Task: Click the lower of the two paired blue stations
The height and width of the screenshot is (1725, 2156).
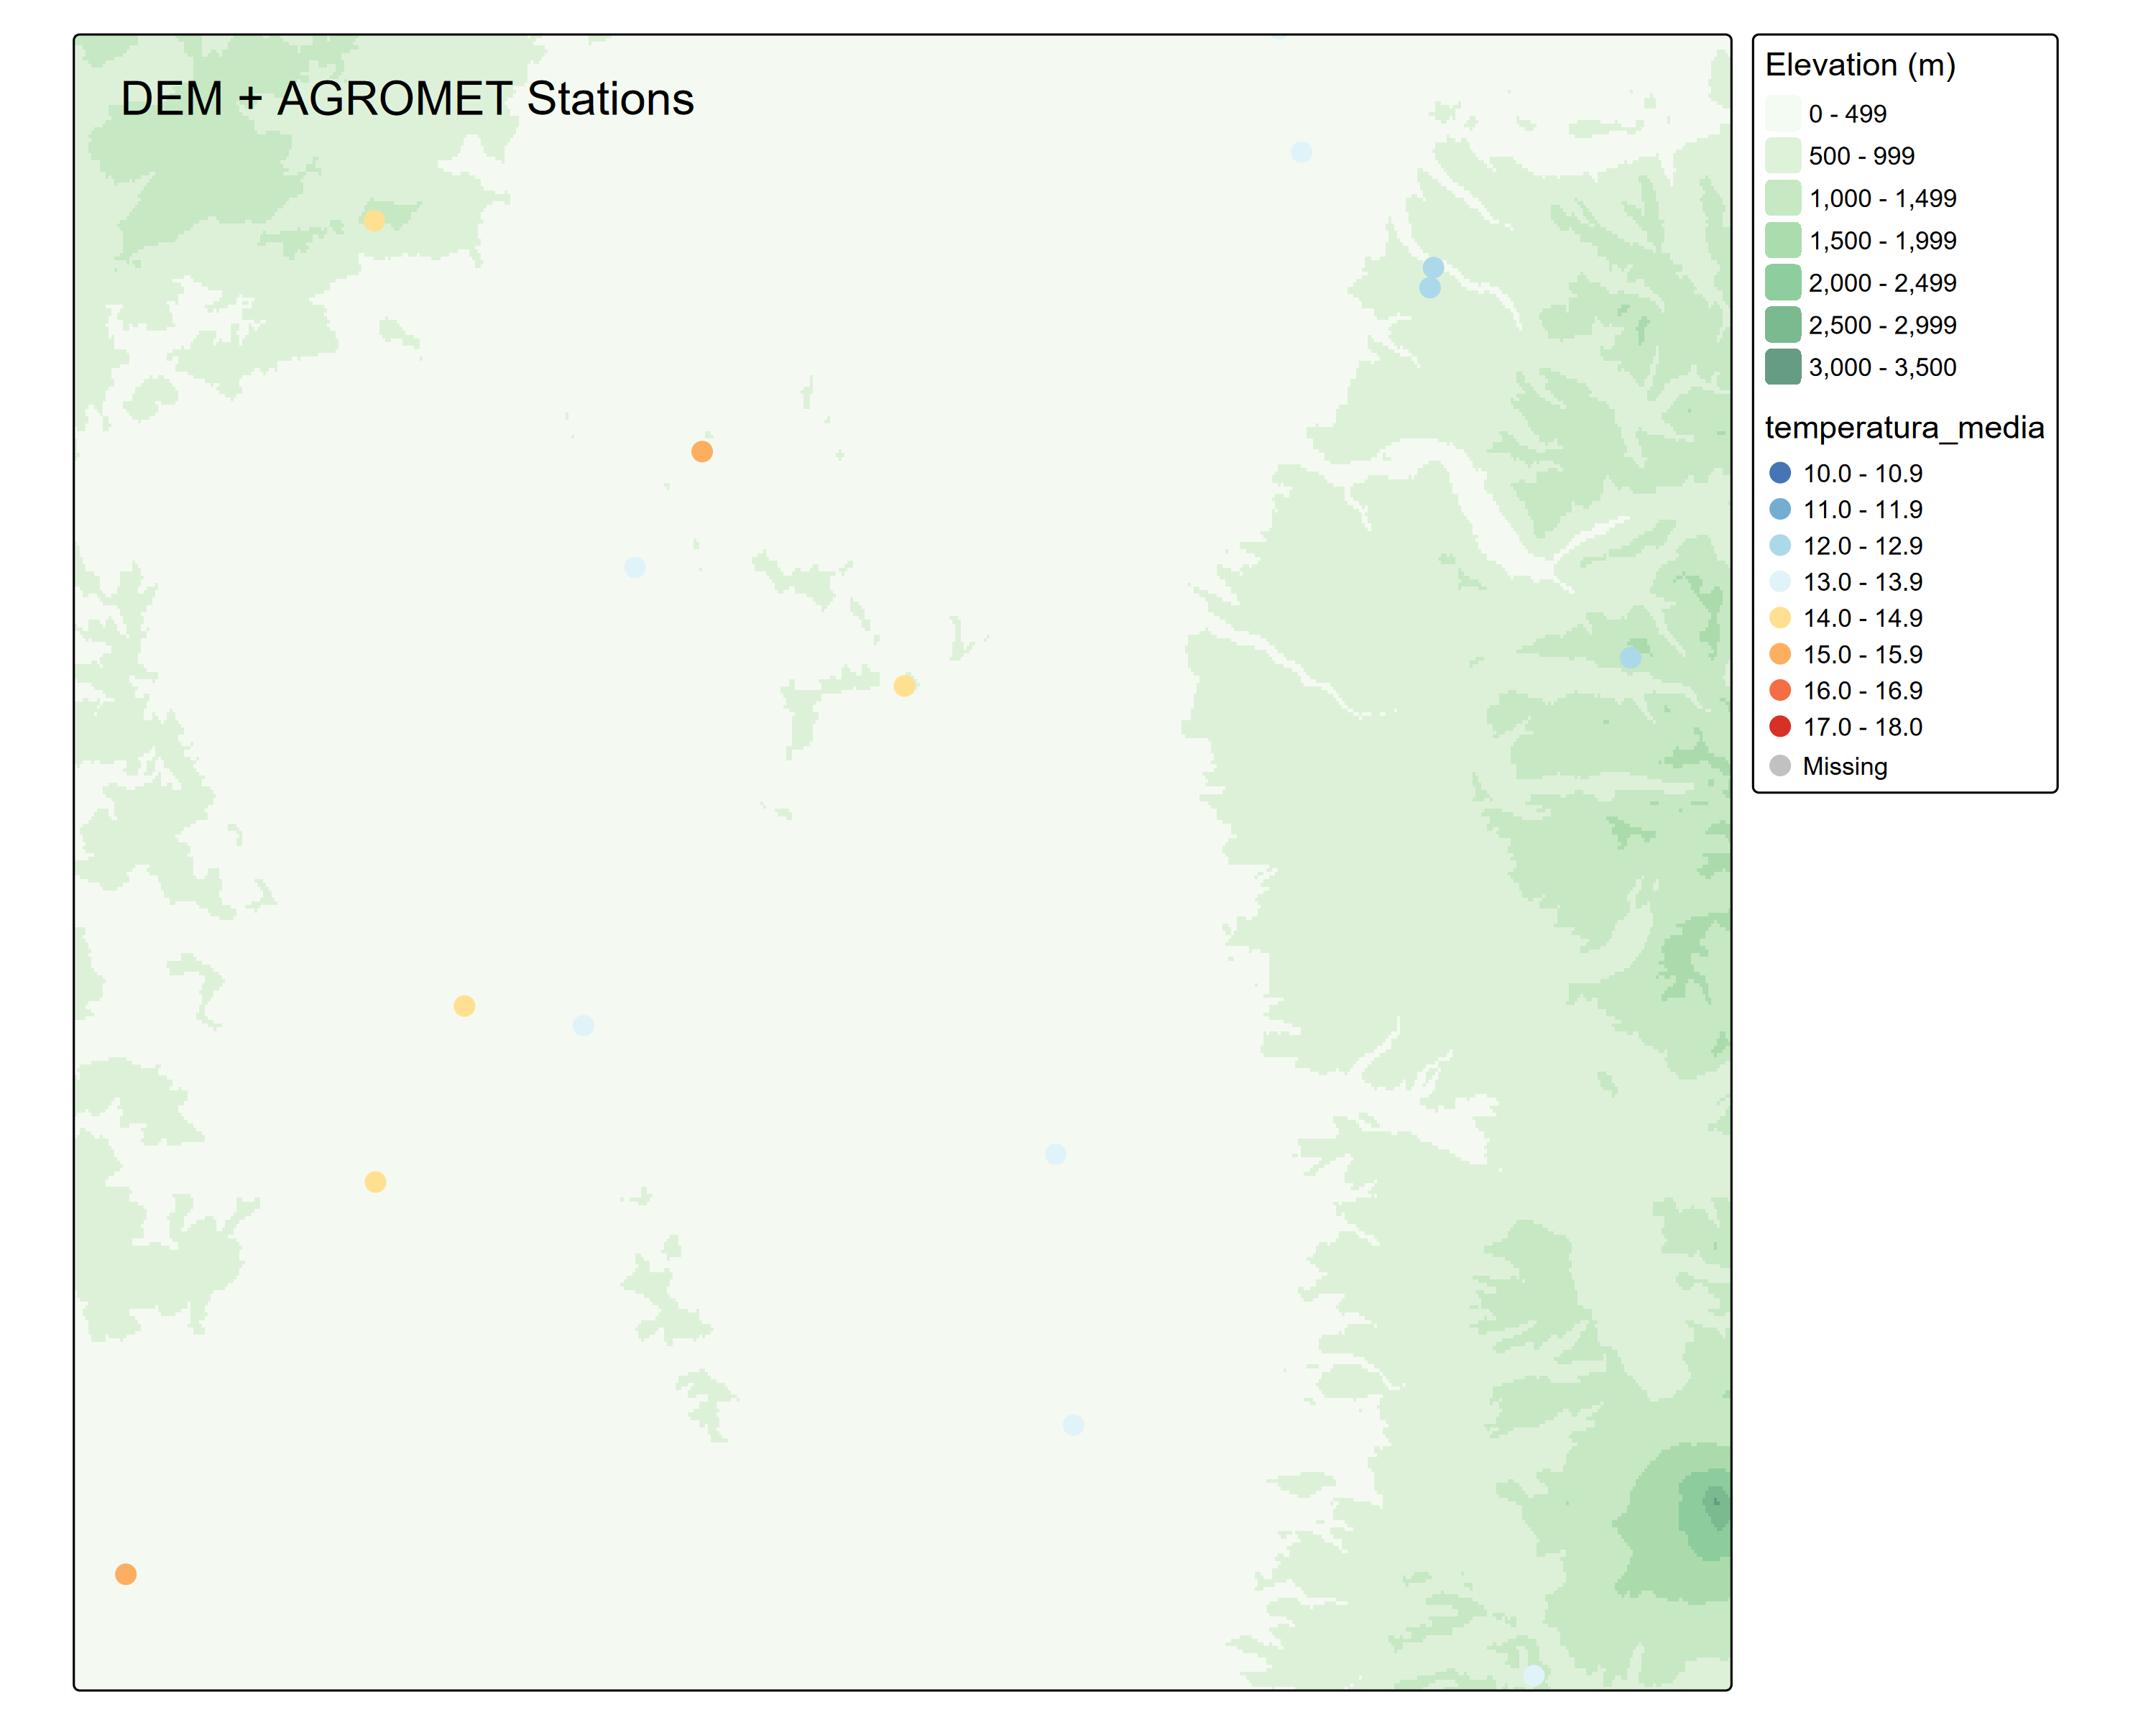Action: [x=1430, y=288]
